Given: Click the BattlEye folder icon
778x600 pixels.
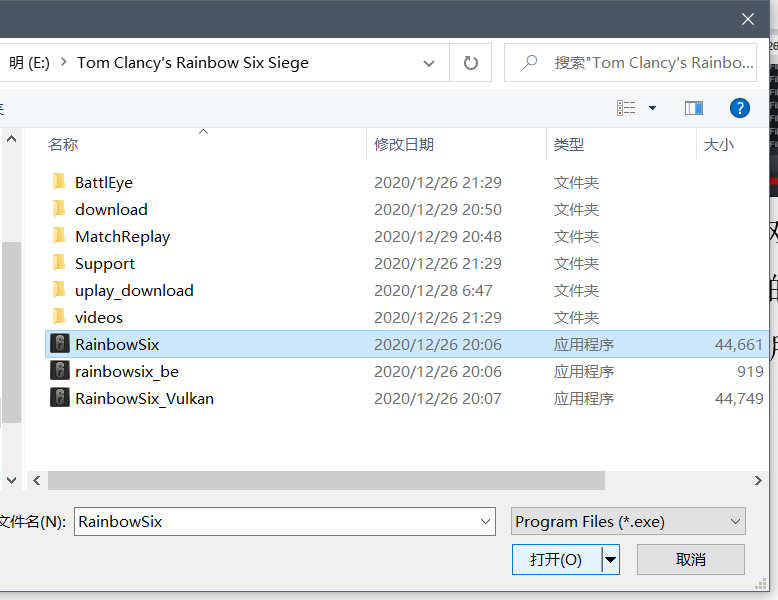Looking at the screenshot, I should pos(59,182).
